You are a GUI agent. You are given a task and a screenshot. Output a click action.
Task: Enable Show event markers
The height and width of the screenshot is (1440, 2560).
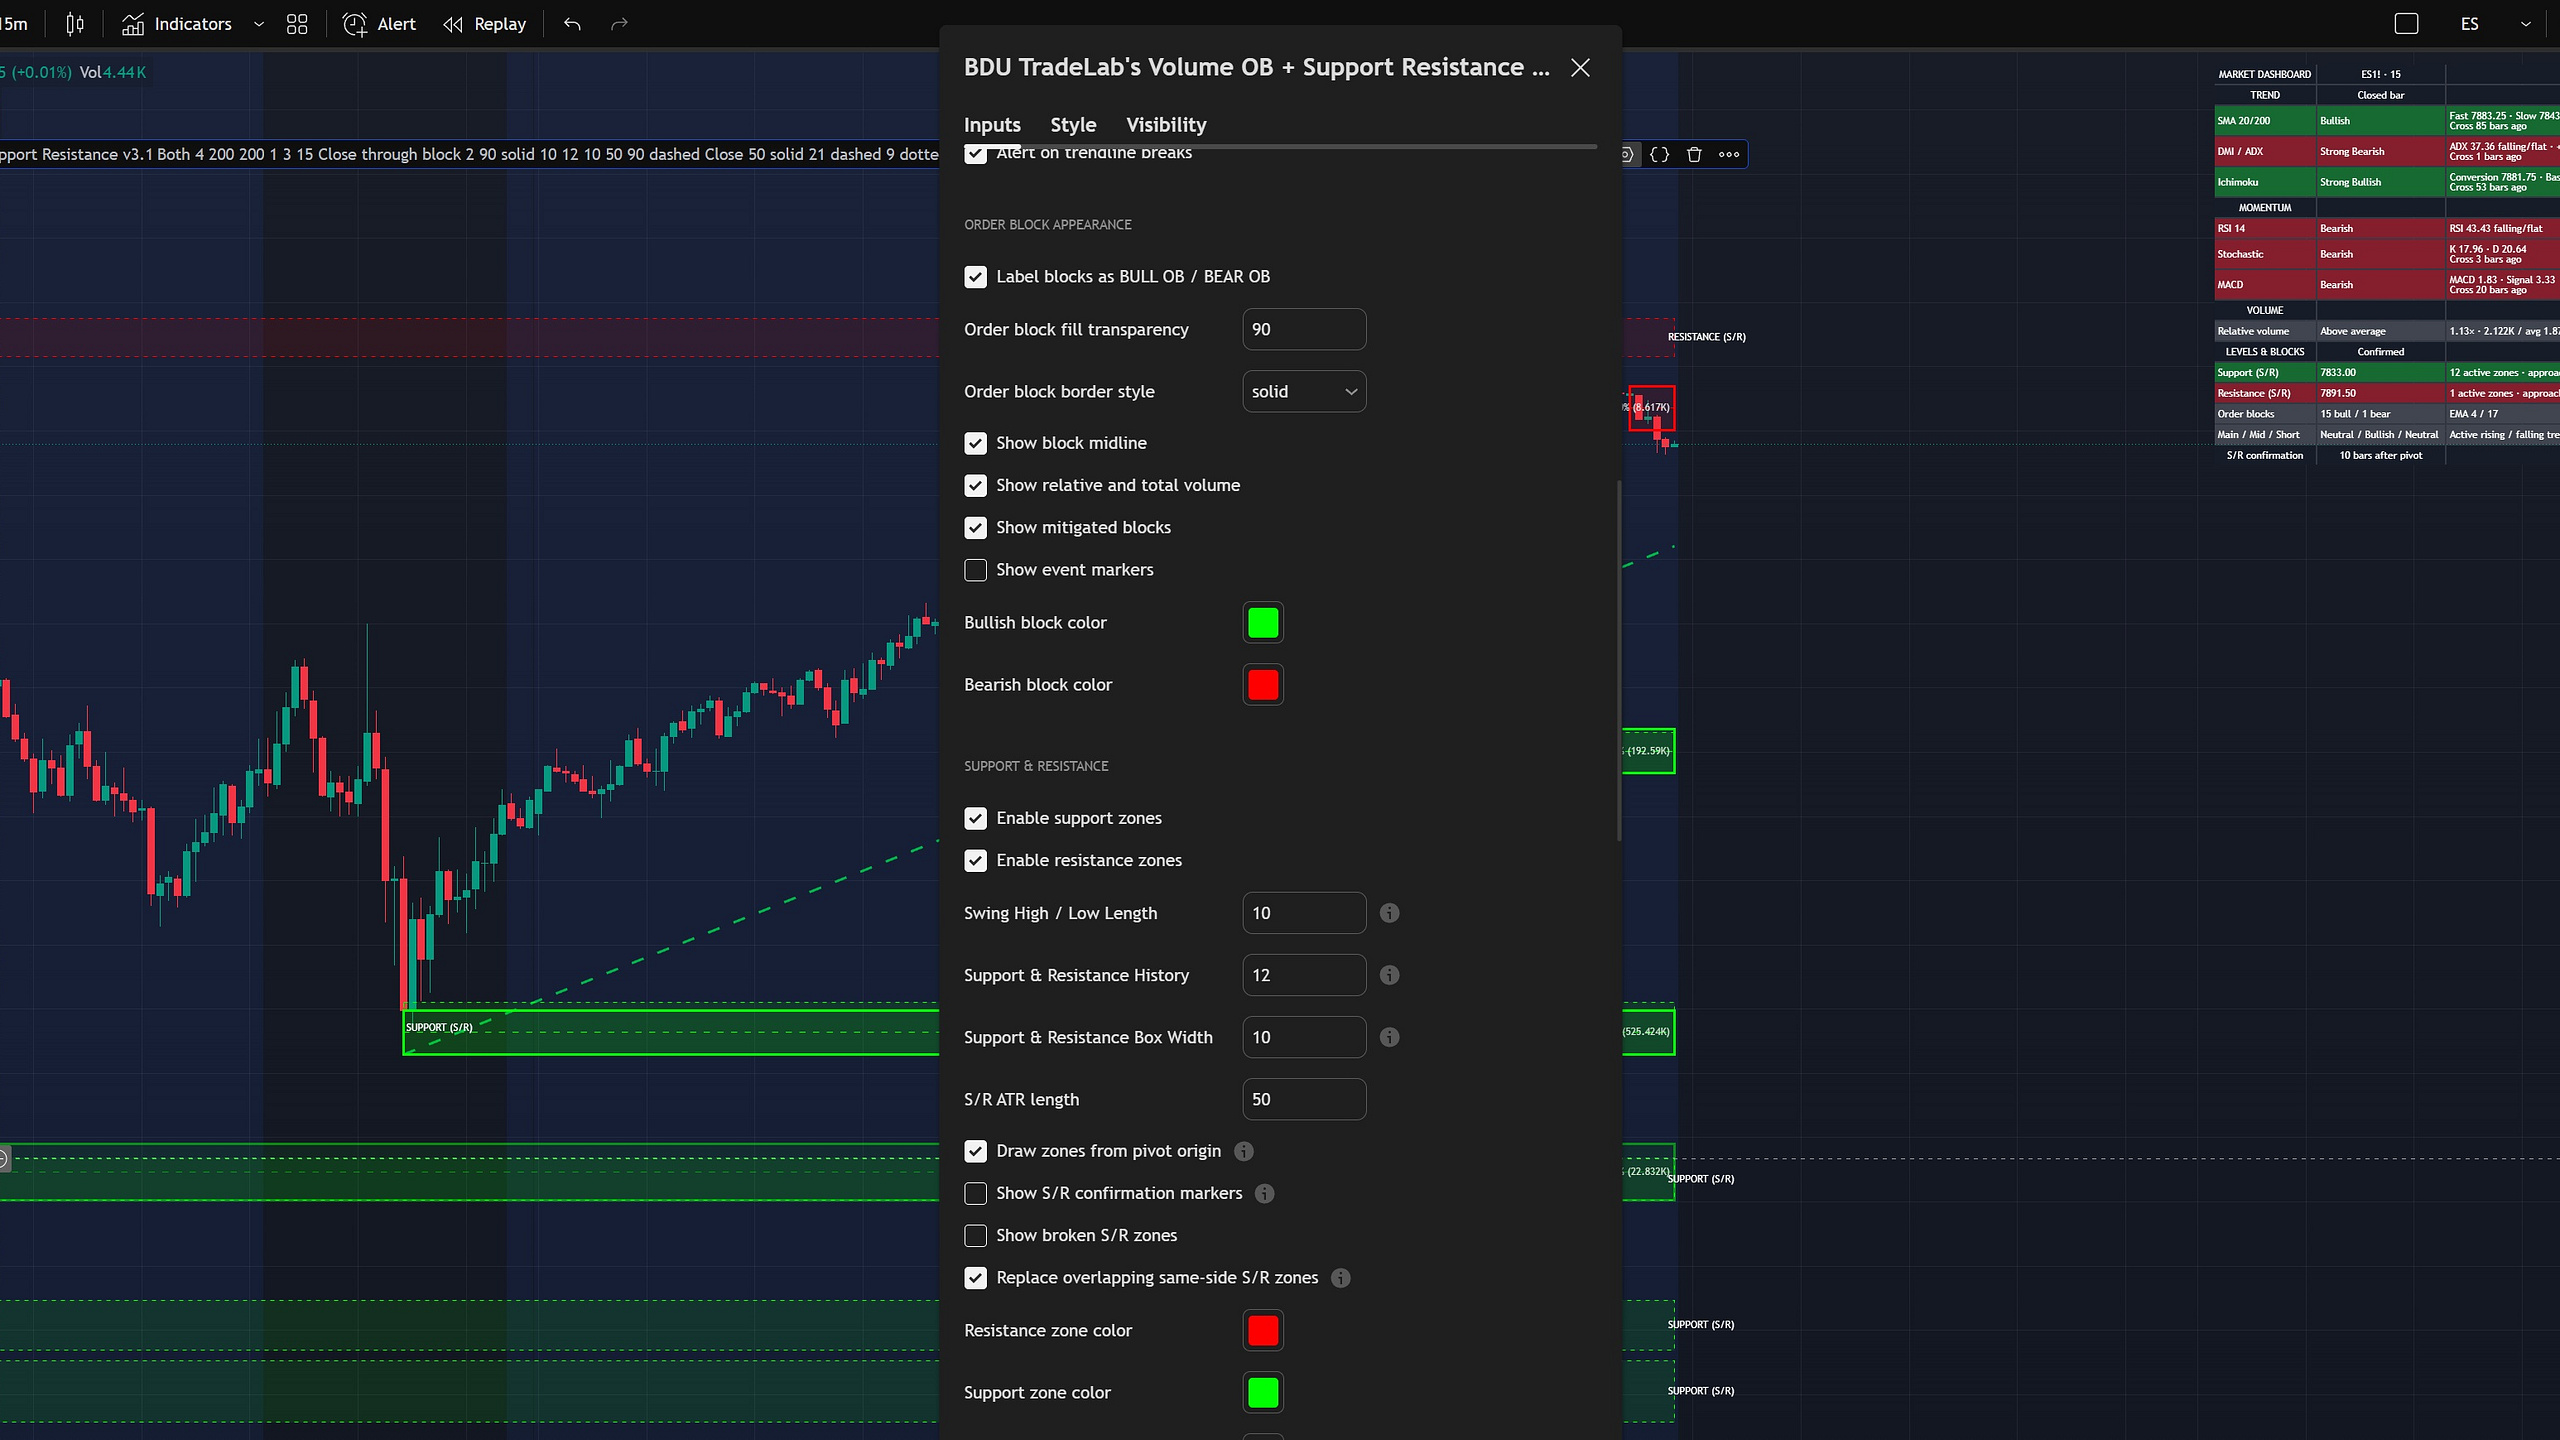pyautogui.click(x=975, y=570)
